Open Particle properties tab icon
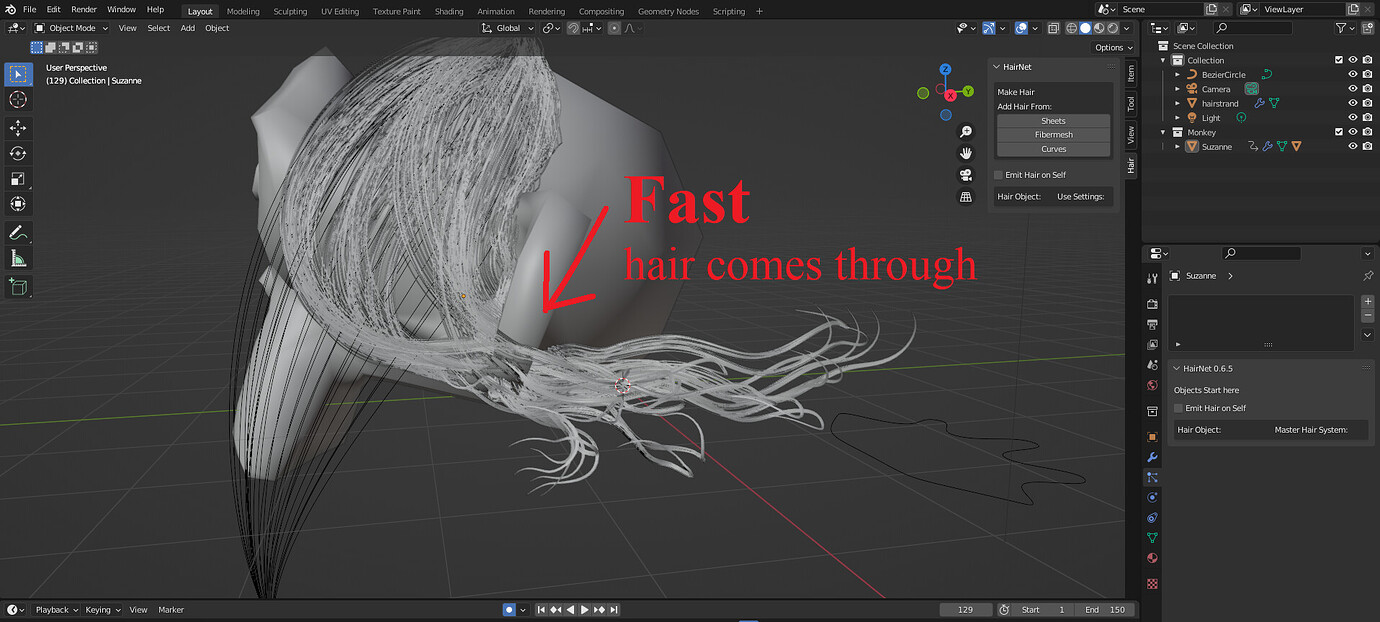 [x=1152, y=477]
